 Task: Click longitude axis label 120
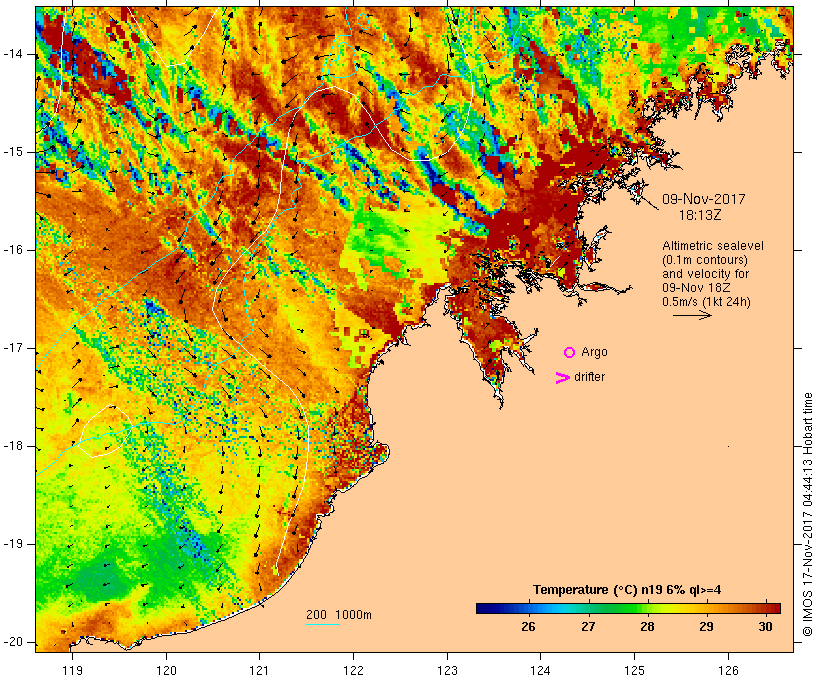coord(166,670)
